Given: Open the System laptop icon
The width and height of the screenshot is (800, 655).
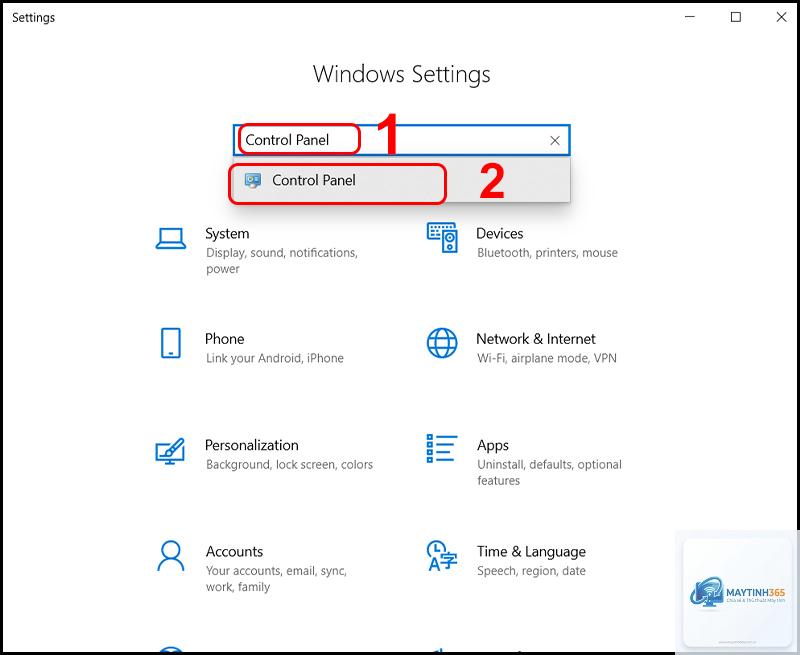Looking at the screenshot, I should pos(170,238).
